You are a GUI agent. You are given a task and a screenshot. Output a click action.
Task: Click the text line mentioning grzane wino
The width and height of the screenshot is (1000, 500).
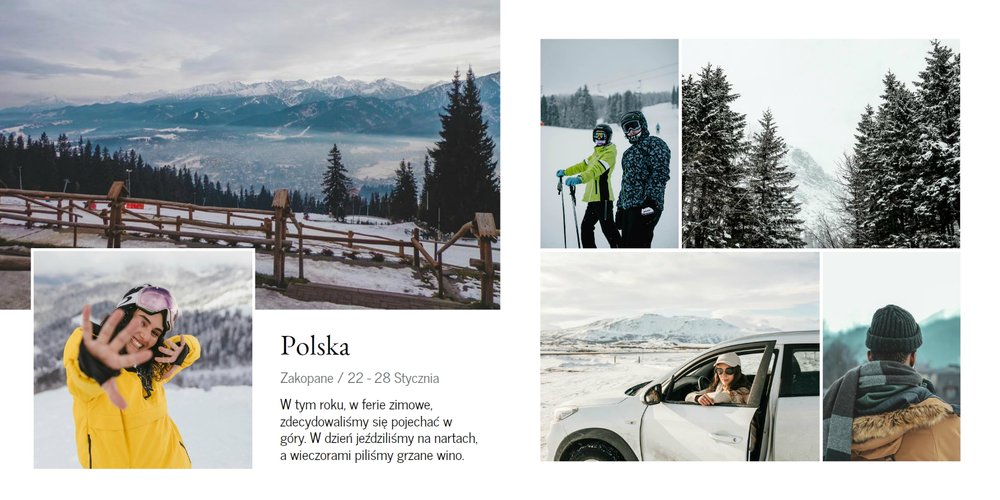coord(372,455)
